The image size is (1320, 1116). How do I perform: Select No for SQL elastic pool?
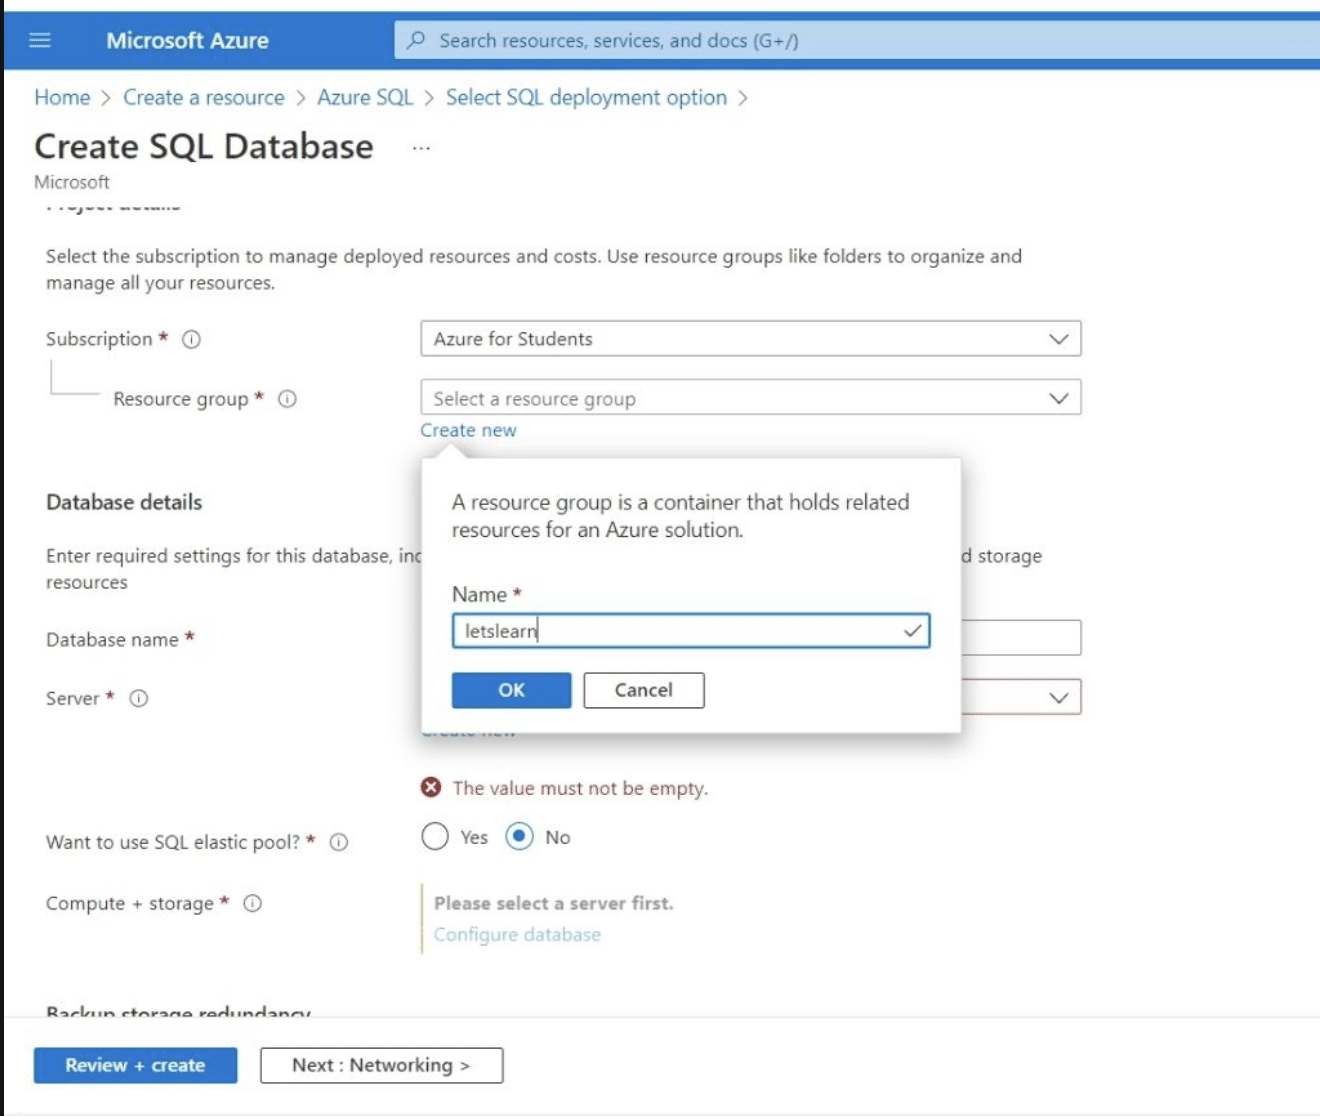[x=519, y=836]
